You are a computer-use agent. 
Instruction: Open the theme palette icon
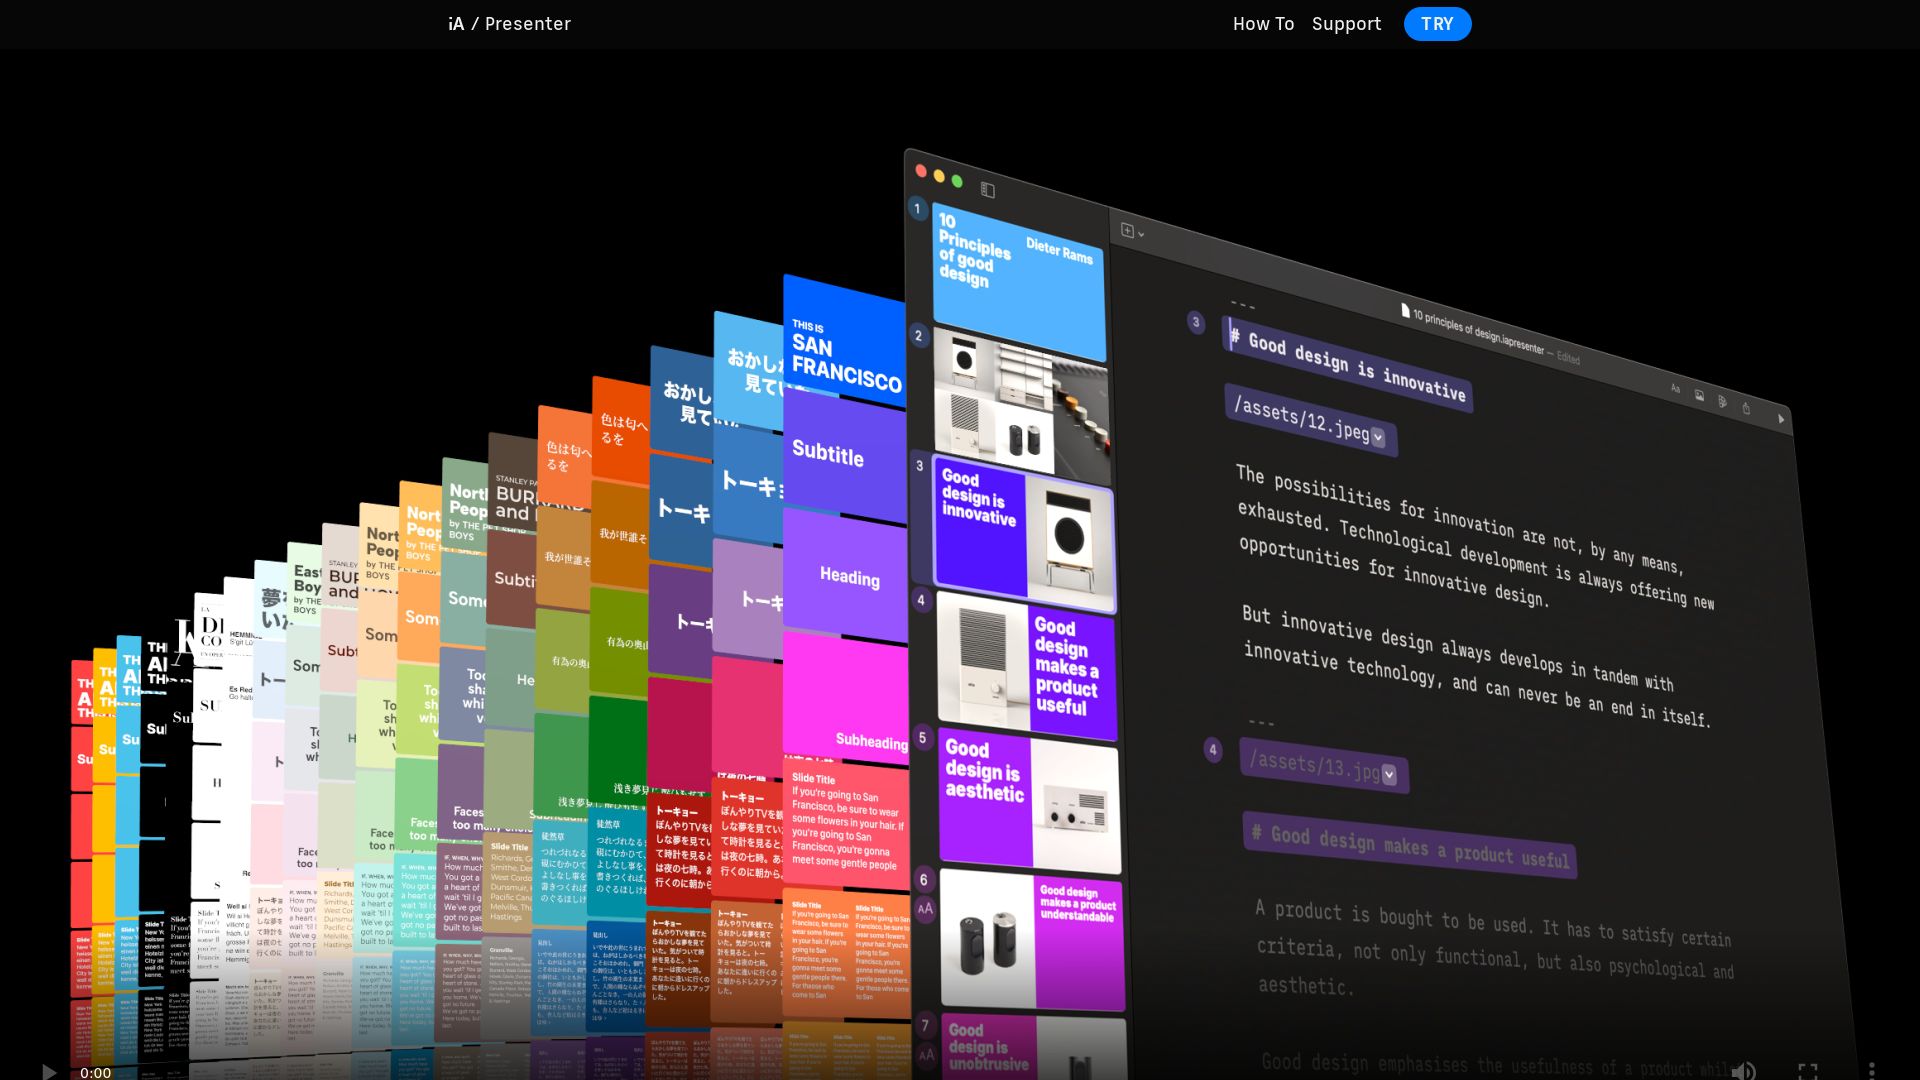point(1722,401)
